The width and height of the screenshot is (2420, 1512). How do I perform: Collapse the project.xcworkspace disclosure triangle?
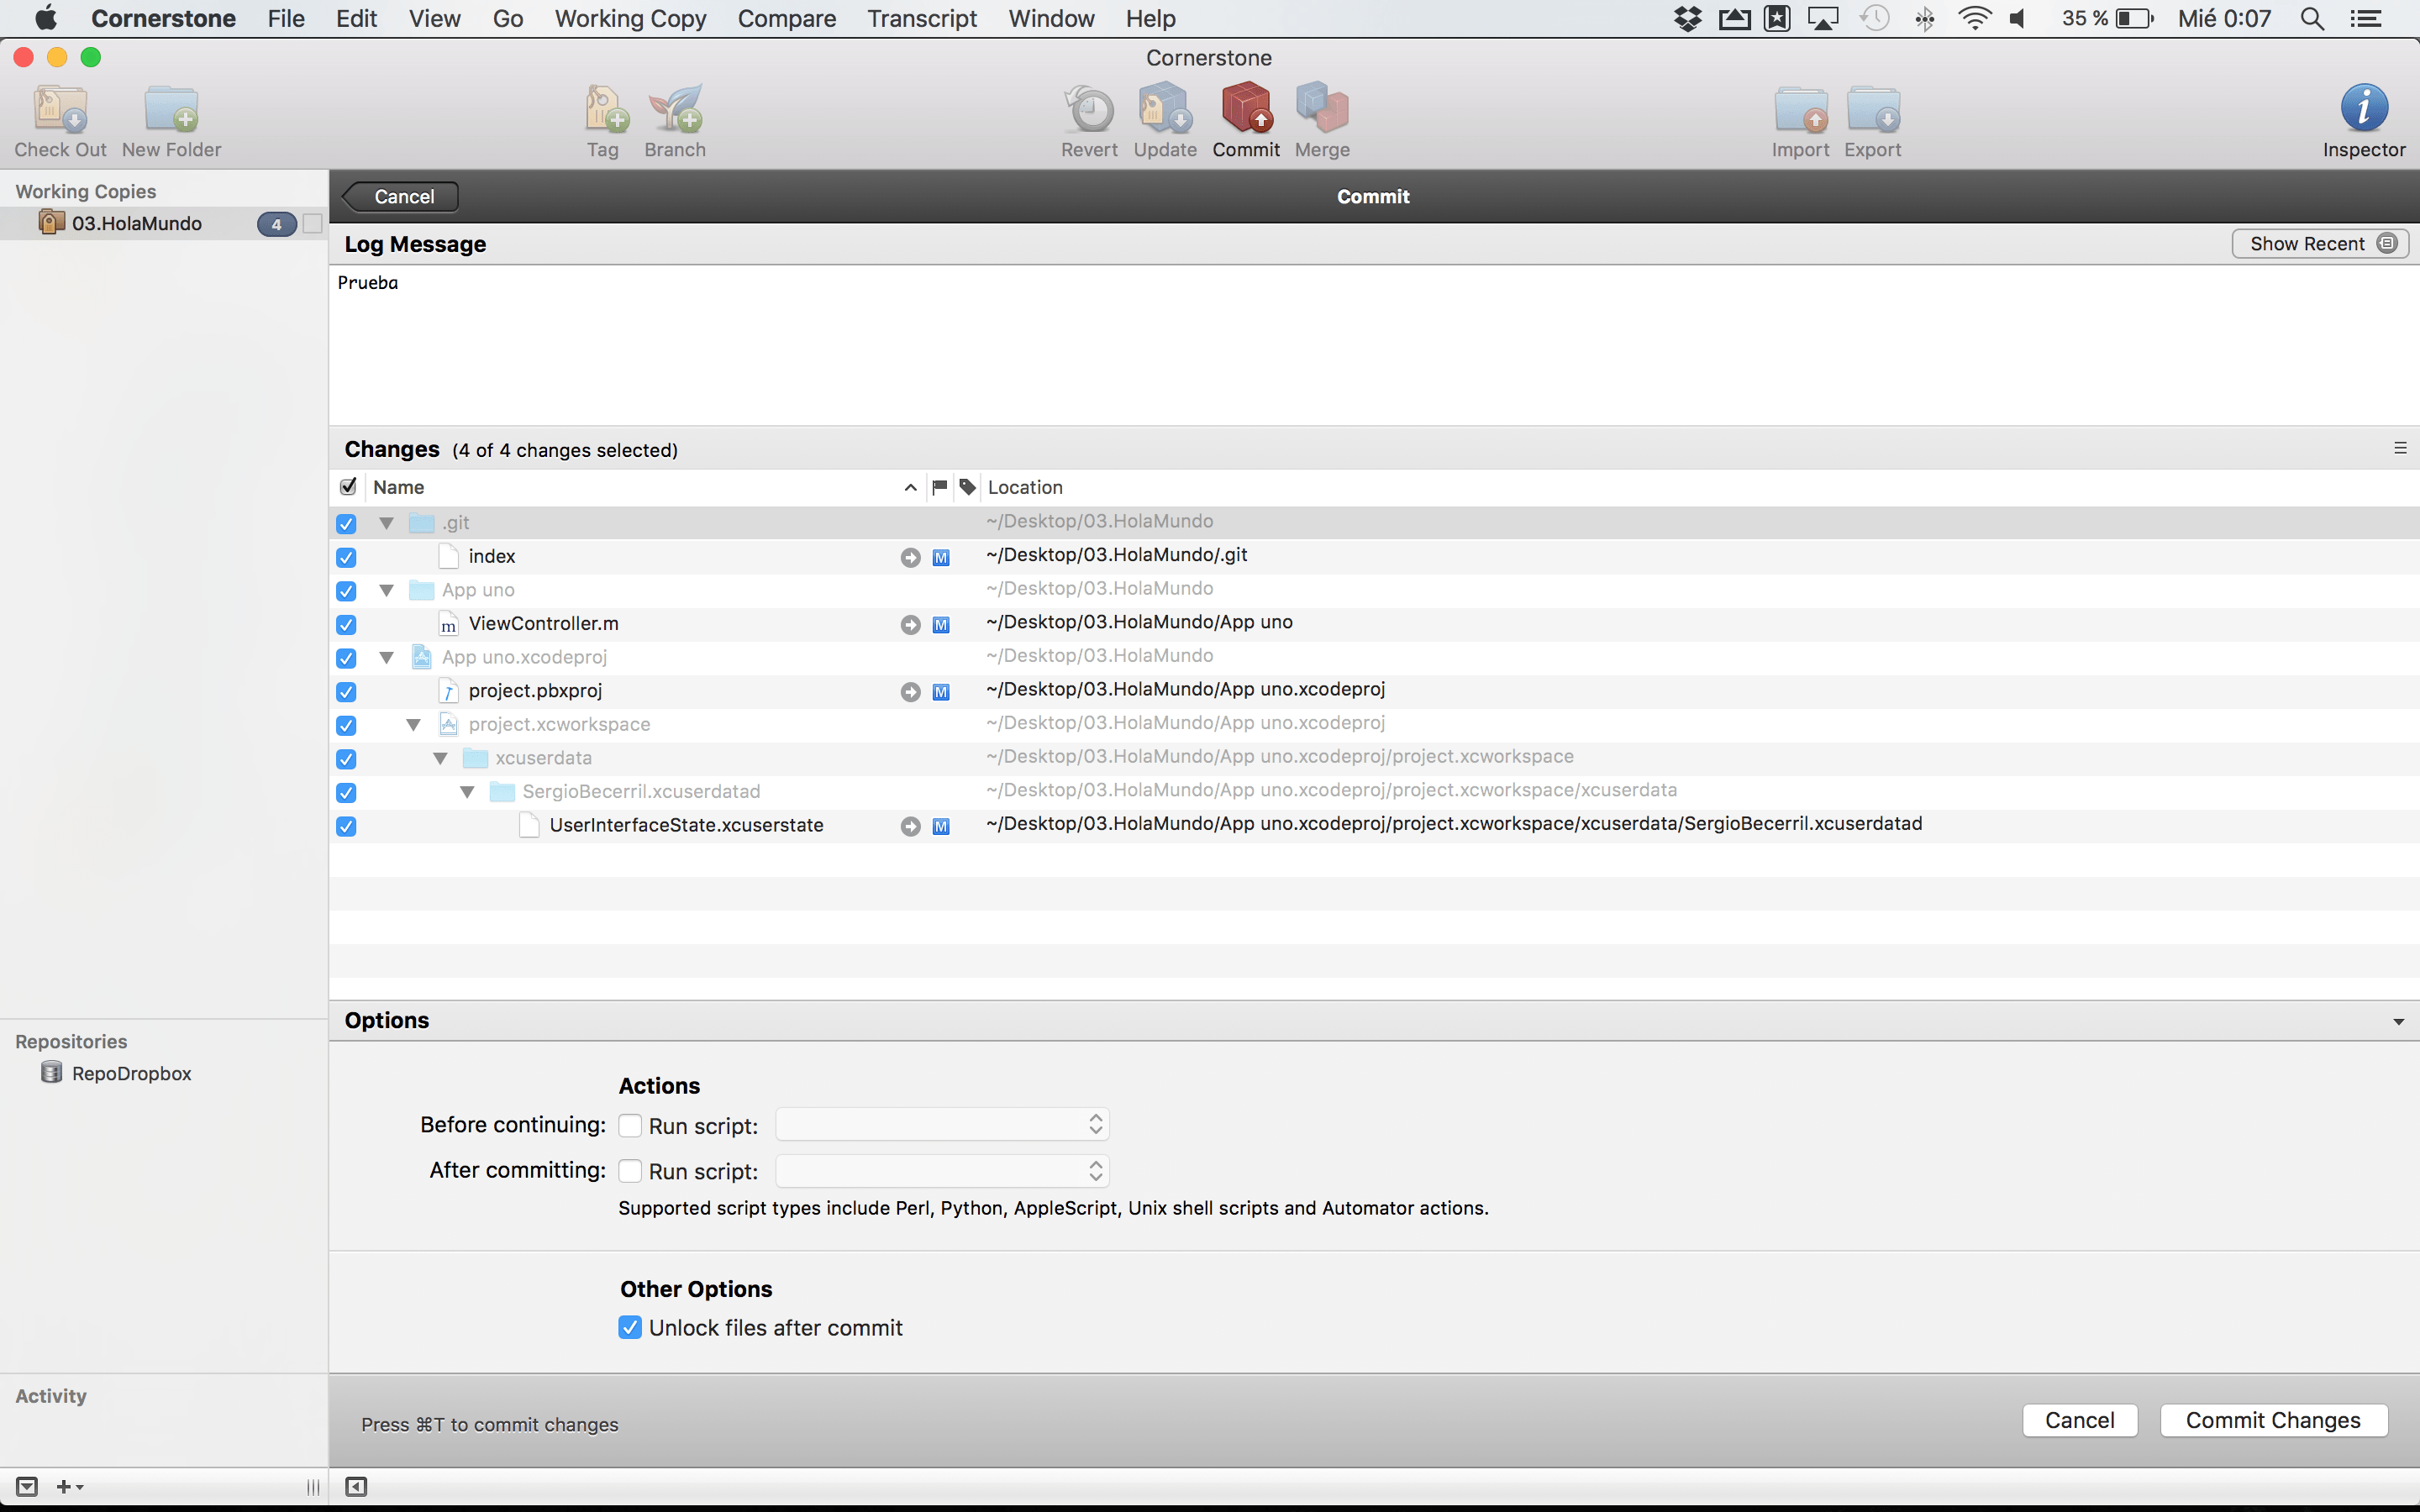413,724
